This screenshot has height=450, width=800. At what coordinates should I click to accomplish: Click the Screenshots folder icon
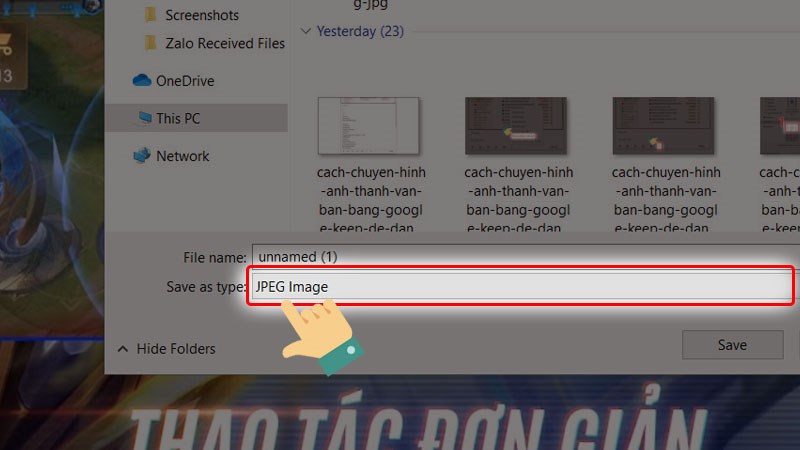(x=151, y=15)
